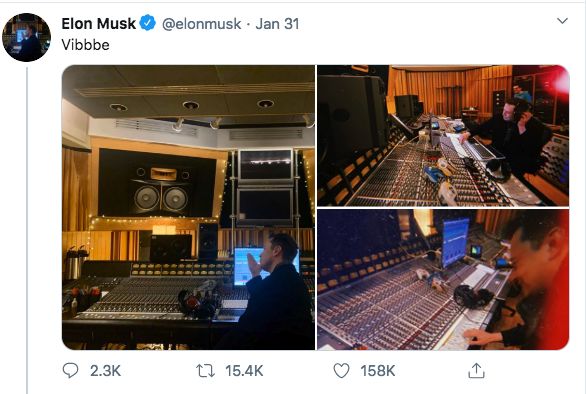Open the Elon Musk display name link
Image resolution: width=586 pixels, height=394 pixels.
[x=98, y=24]
